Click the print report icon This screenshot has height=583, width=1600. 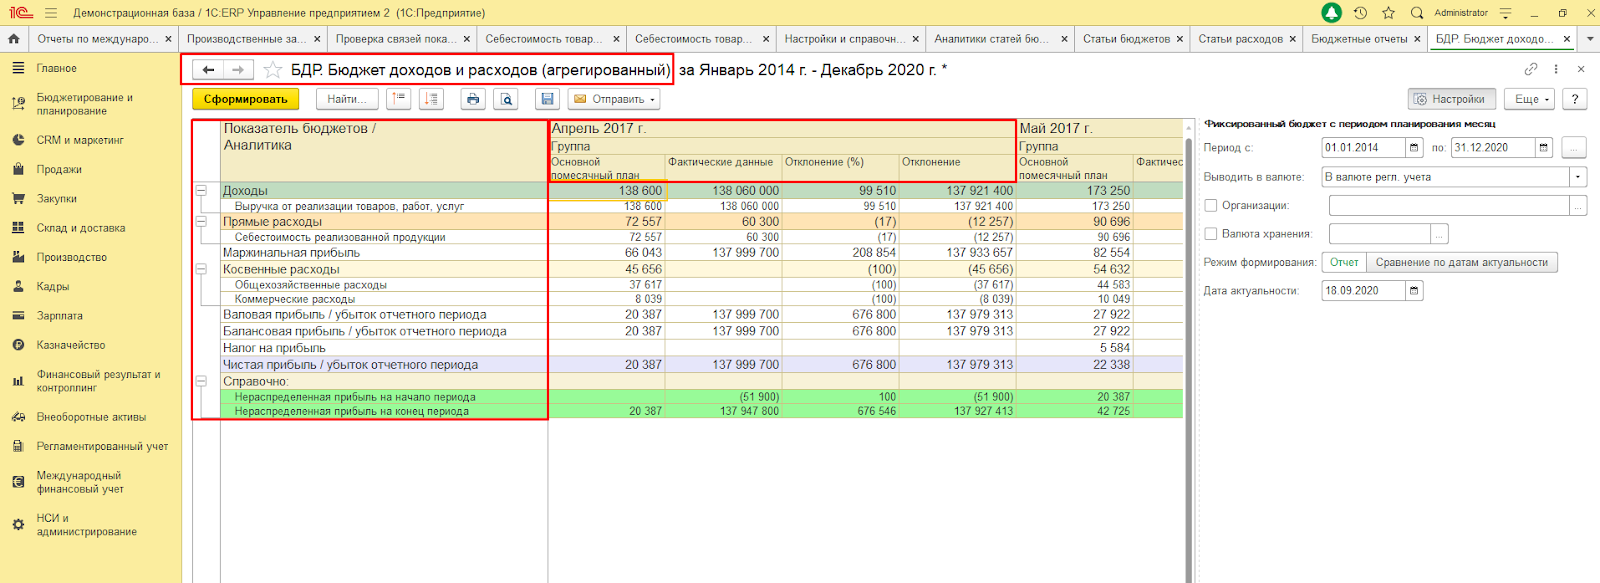pyautogui.click(x=473, y=99)
